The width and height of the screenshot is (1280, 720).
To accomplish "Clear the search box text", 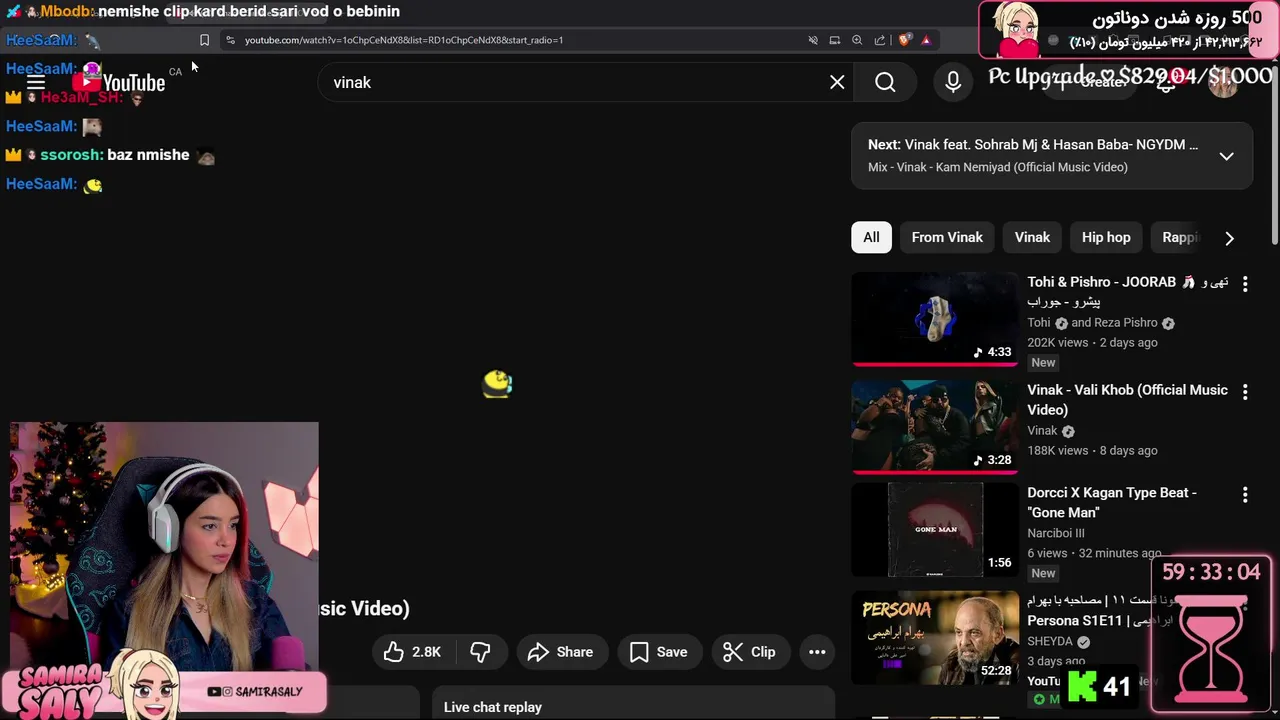I will point(837,82).
